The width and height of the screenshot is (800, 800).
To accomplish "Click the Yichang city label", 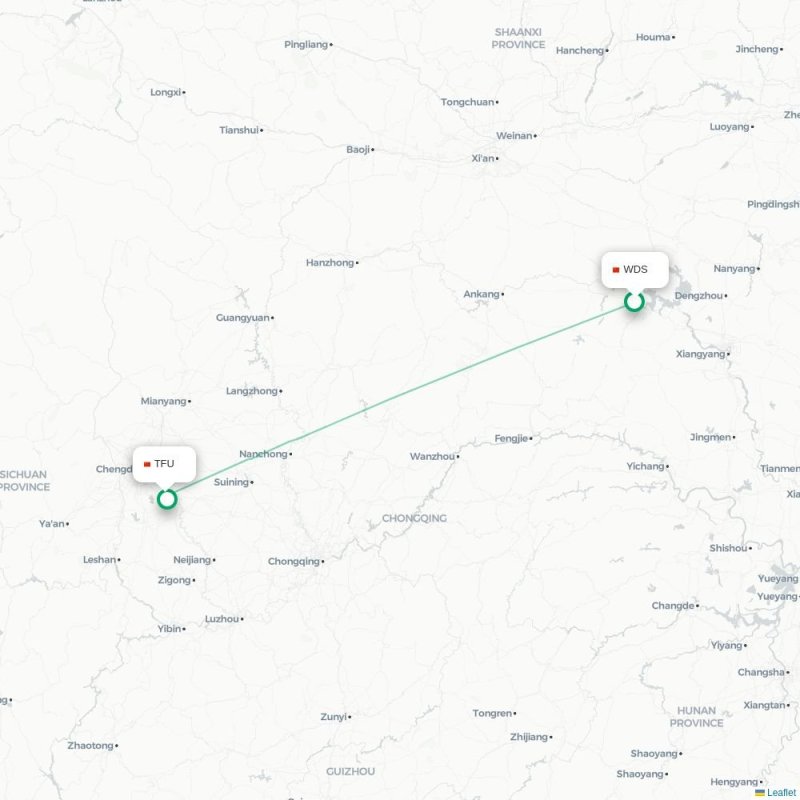I will coord(647,466).
